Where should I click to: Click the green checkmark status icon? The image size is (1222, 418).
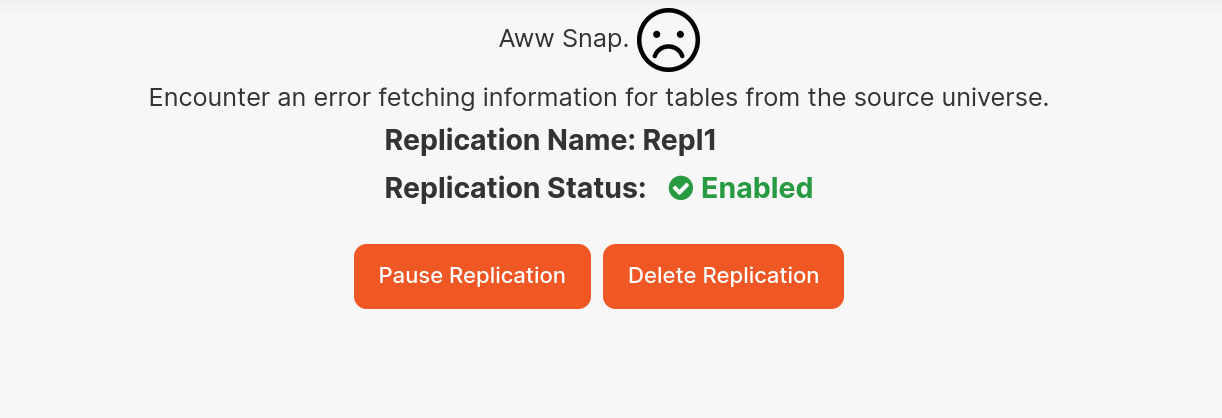[681, 188]
